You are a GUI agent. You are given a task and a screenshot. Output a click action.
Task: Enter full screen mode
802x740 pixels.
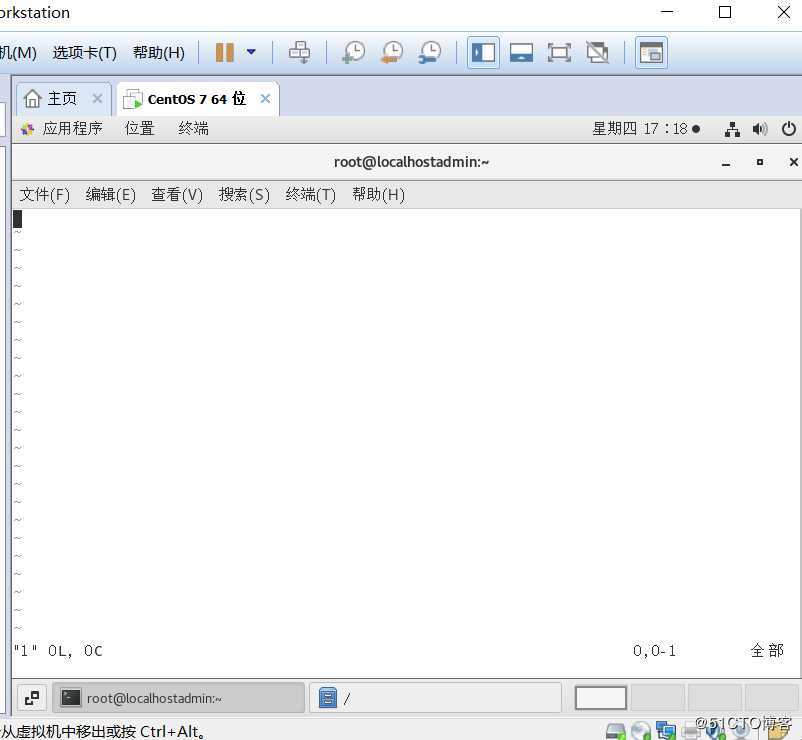559,53
